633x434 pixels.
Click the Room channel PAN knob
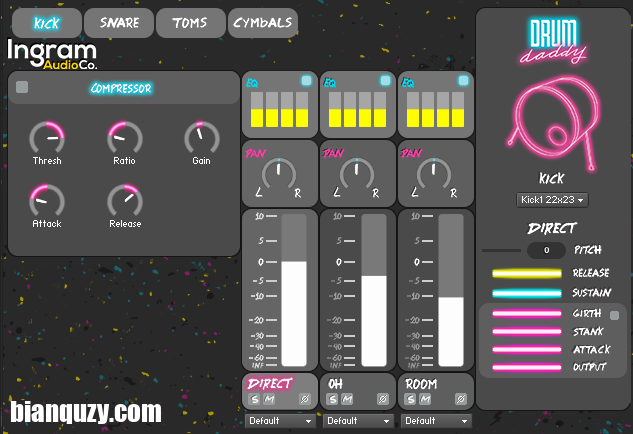point(434,174)
